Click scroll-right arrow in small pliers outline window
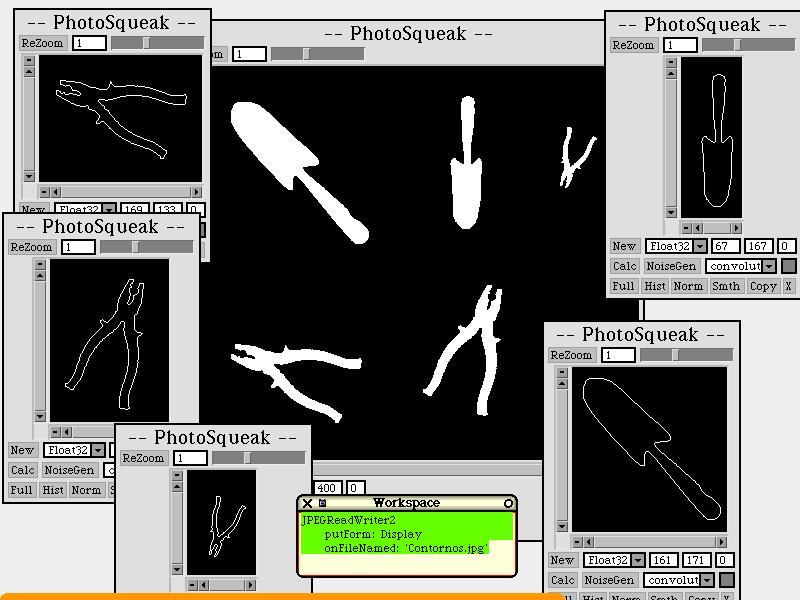The width and height of the screenshot is (800, 600). click(250, 585)
